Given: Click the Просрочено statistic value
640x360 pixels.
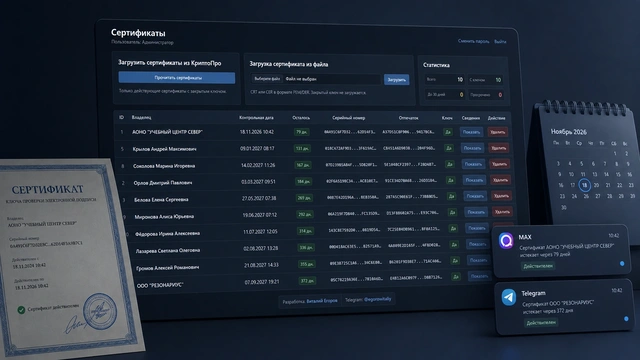Looking at the screenshot, I should 500,95.
